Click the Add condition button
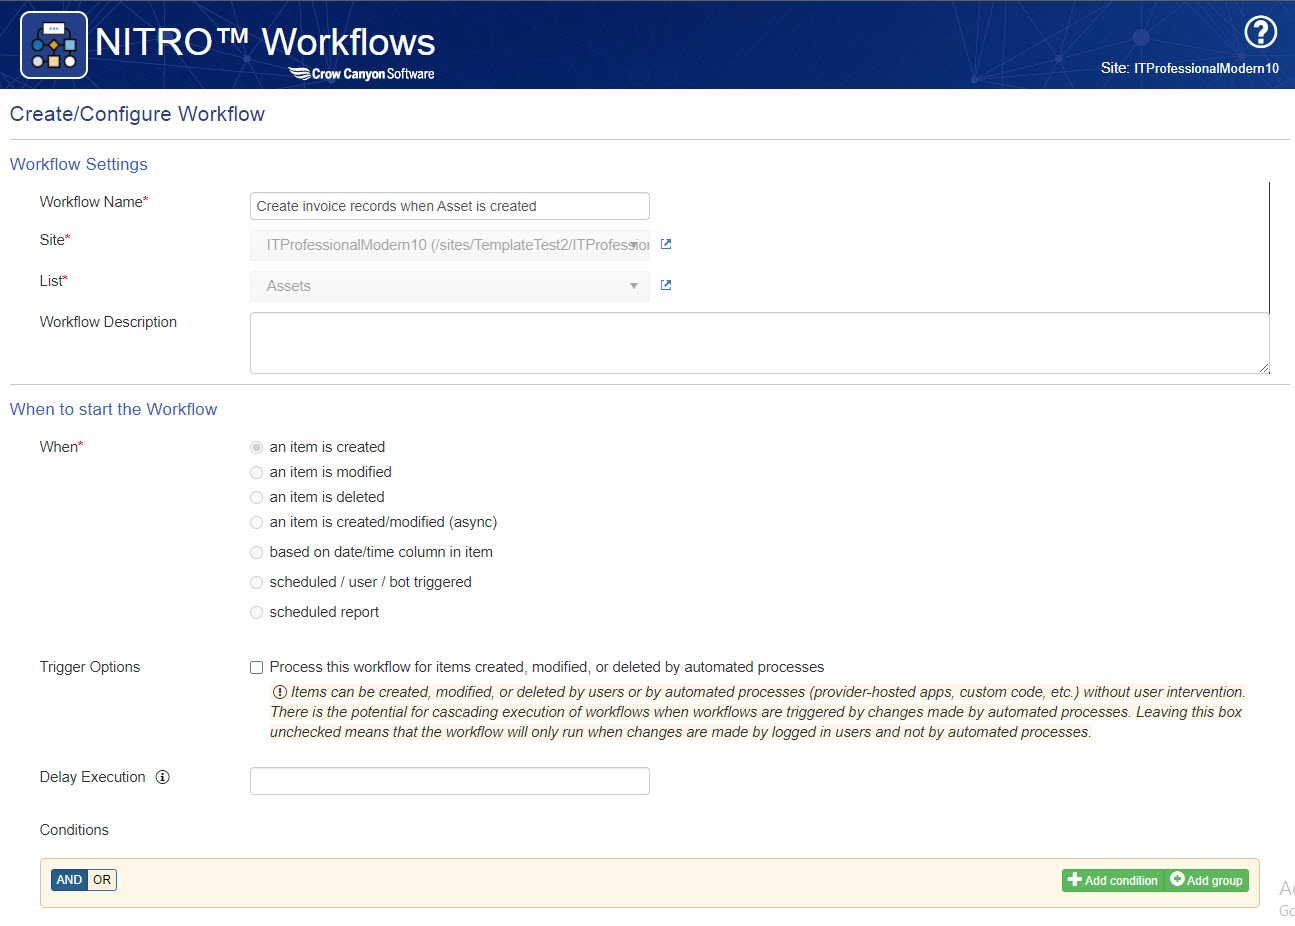1295x926 pixels. point(1112,880)
